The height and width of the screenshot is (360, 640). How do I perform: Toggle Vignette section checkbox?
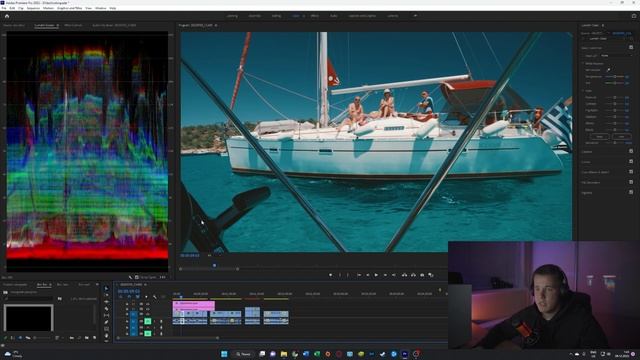pos(631,192)
